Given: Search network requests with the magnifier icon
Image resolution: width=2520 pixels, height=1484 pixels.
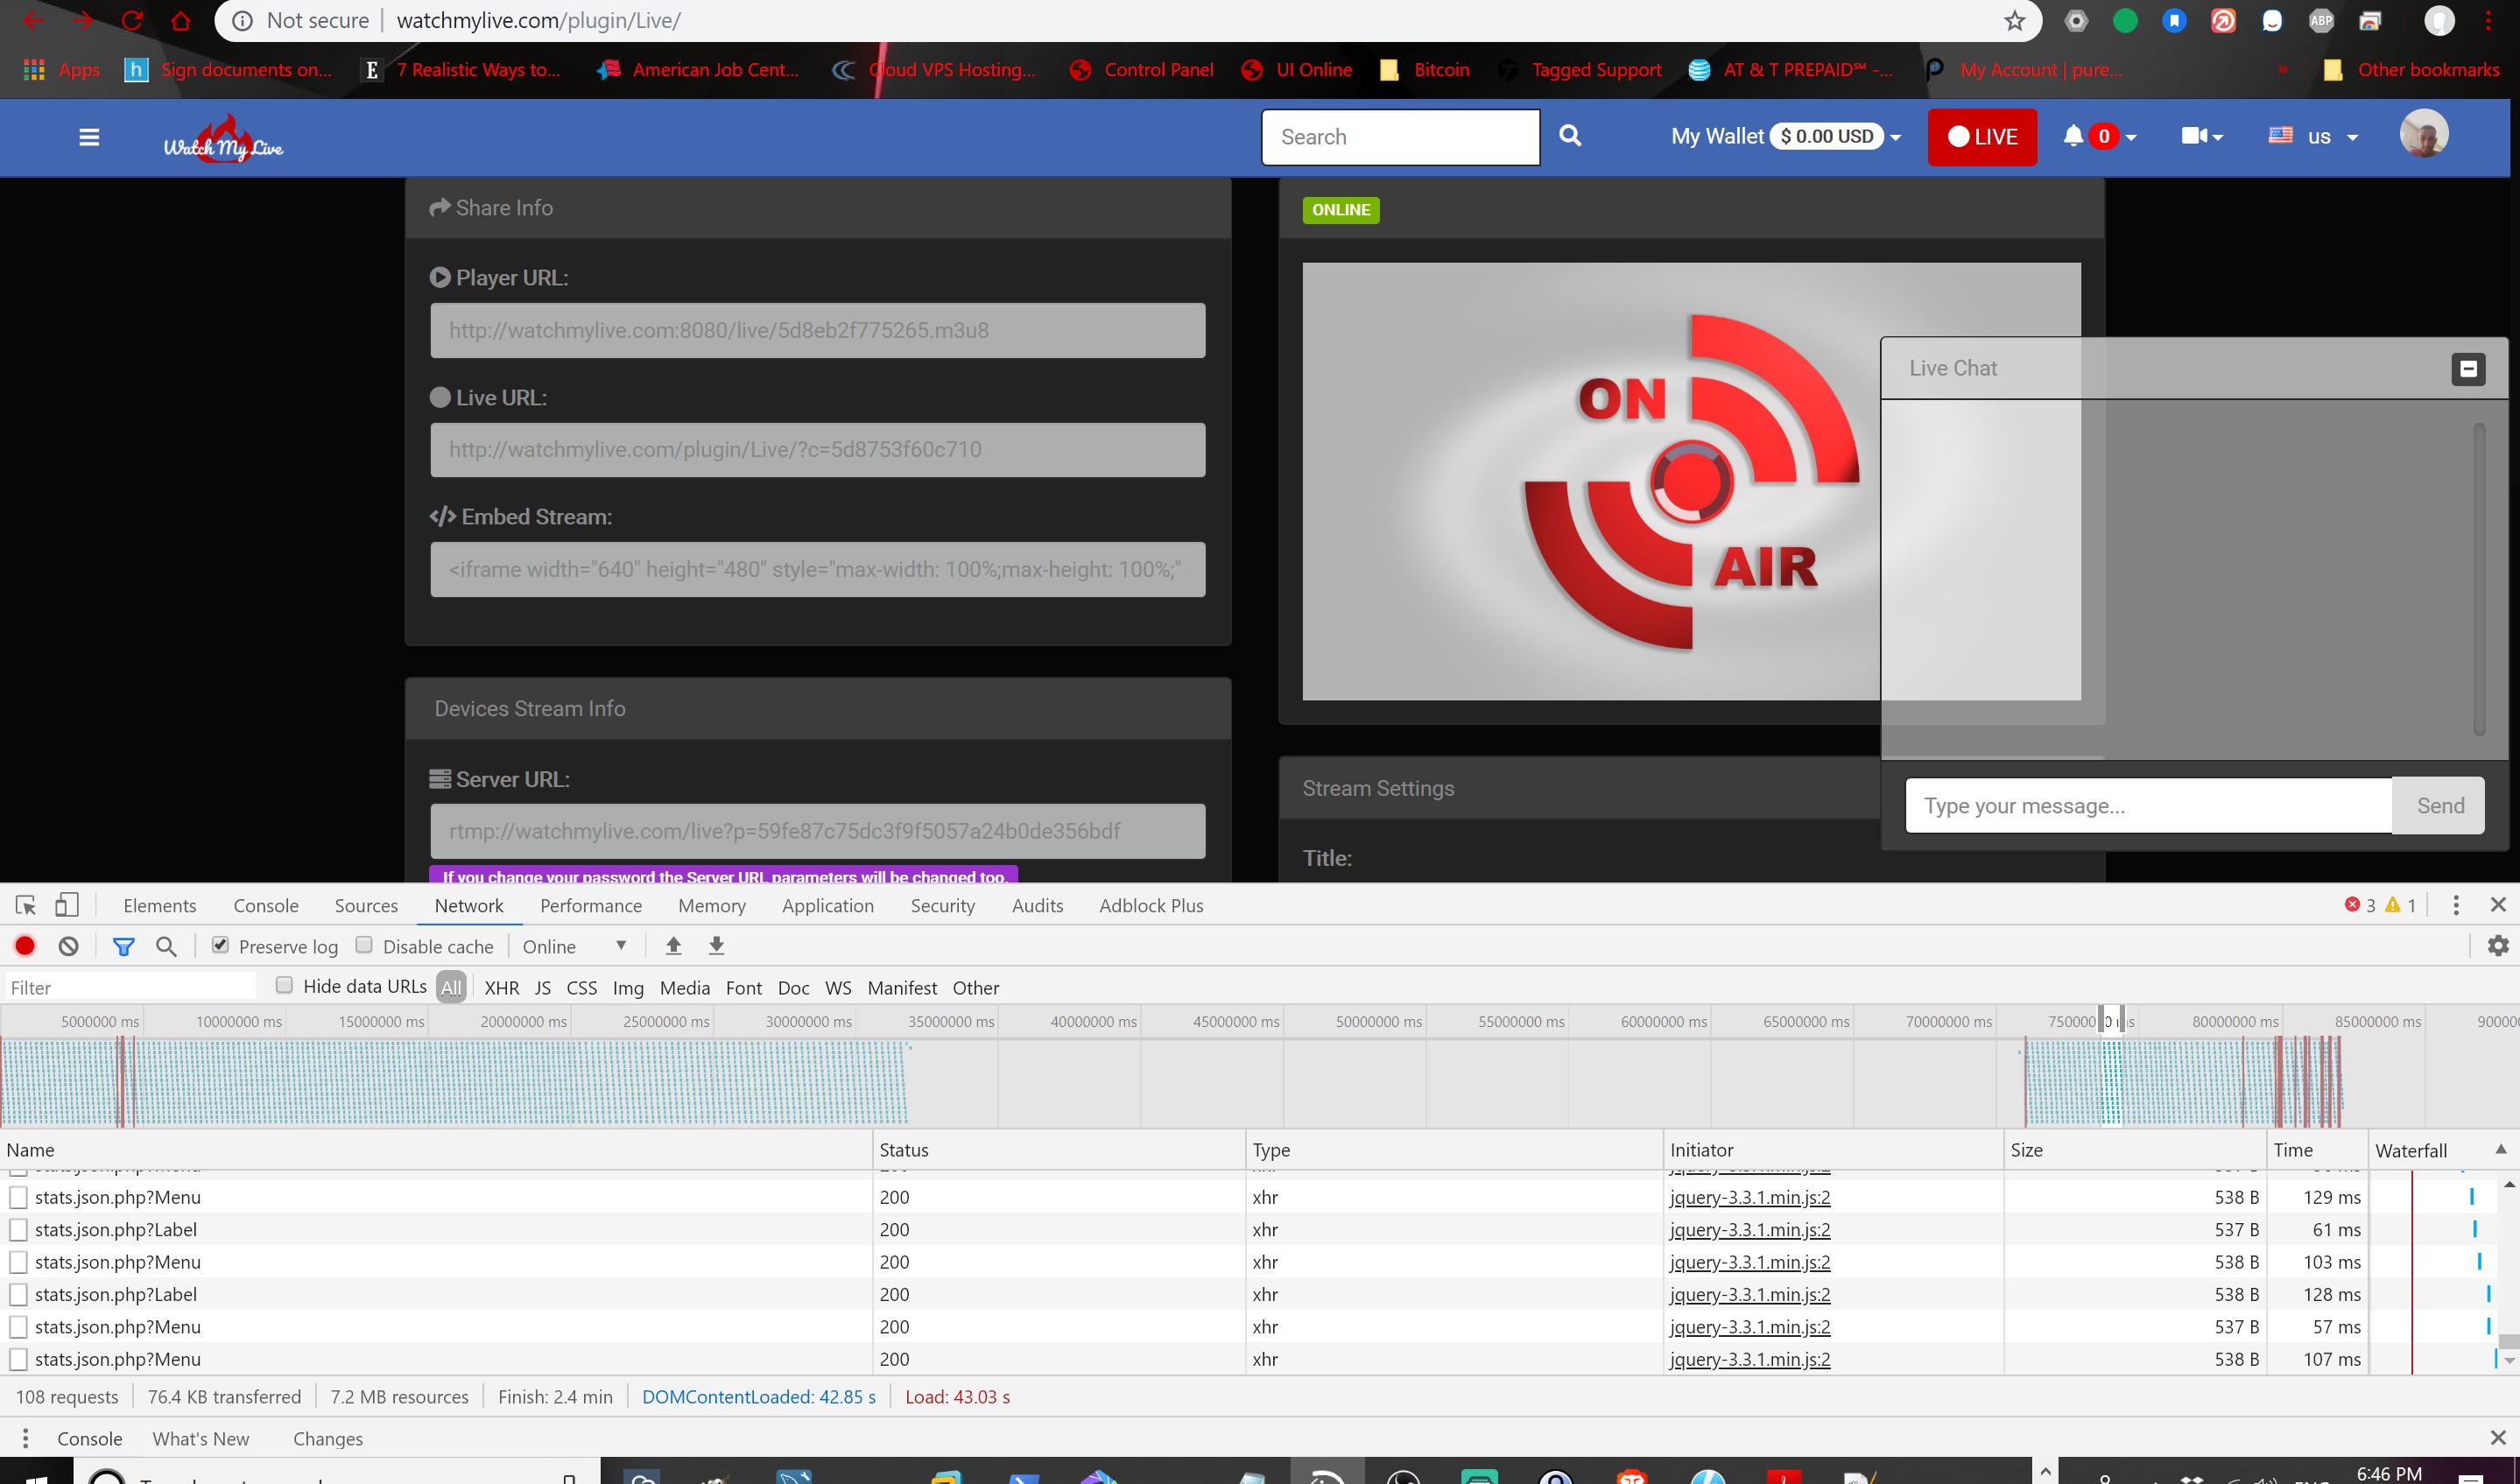Looking at the screenshot, I should [x=166, y=945].
